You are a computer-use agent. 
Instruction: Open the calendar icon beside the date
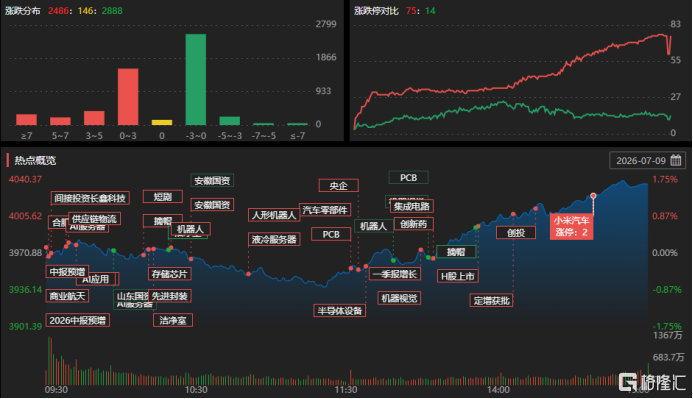click(676, 160)
